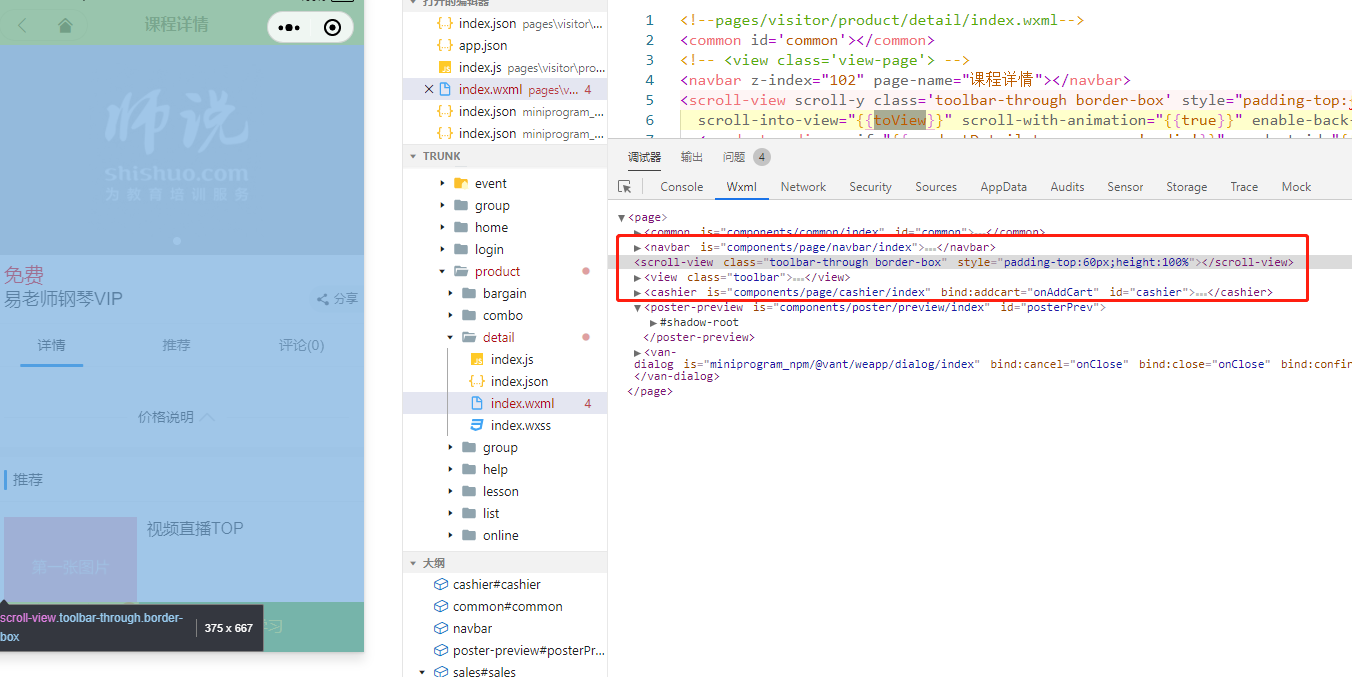Open the Sensor devtools tab
The width and height of the screenshot is (1352, 677).
(x=1125, y=187)
